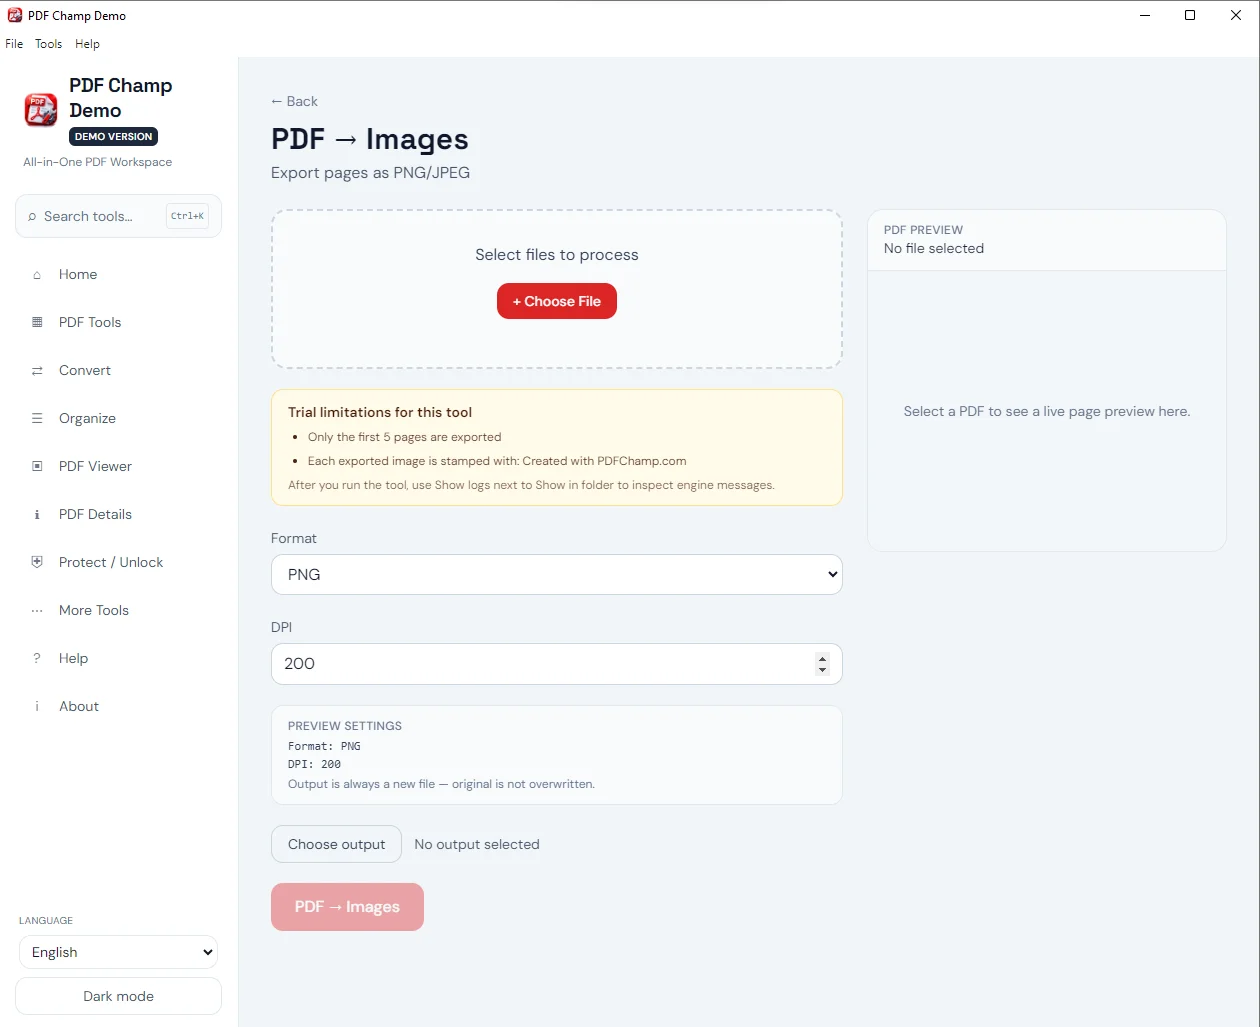Click 'No output selected' text
This screenshot has width=1260, height=1027.
477,844
